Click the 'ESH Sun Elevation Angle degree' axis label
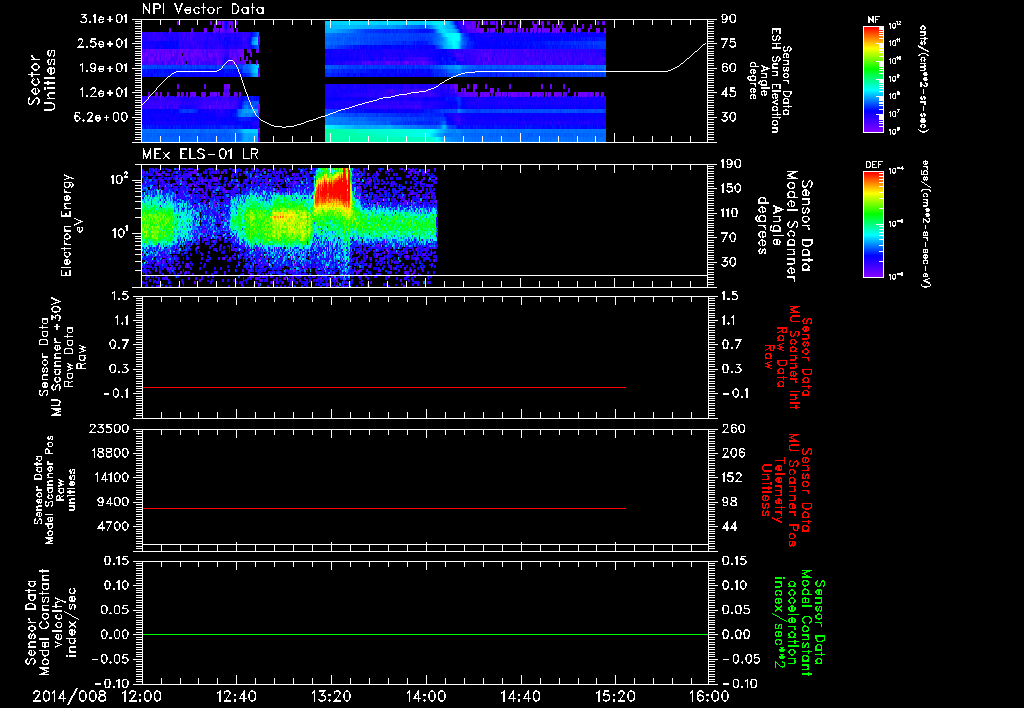This screenshot has width=1024, height=708. tap(769, 80)
